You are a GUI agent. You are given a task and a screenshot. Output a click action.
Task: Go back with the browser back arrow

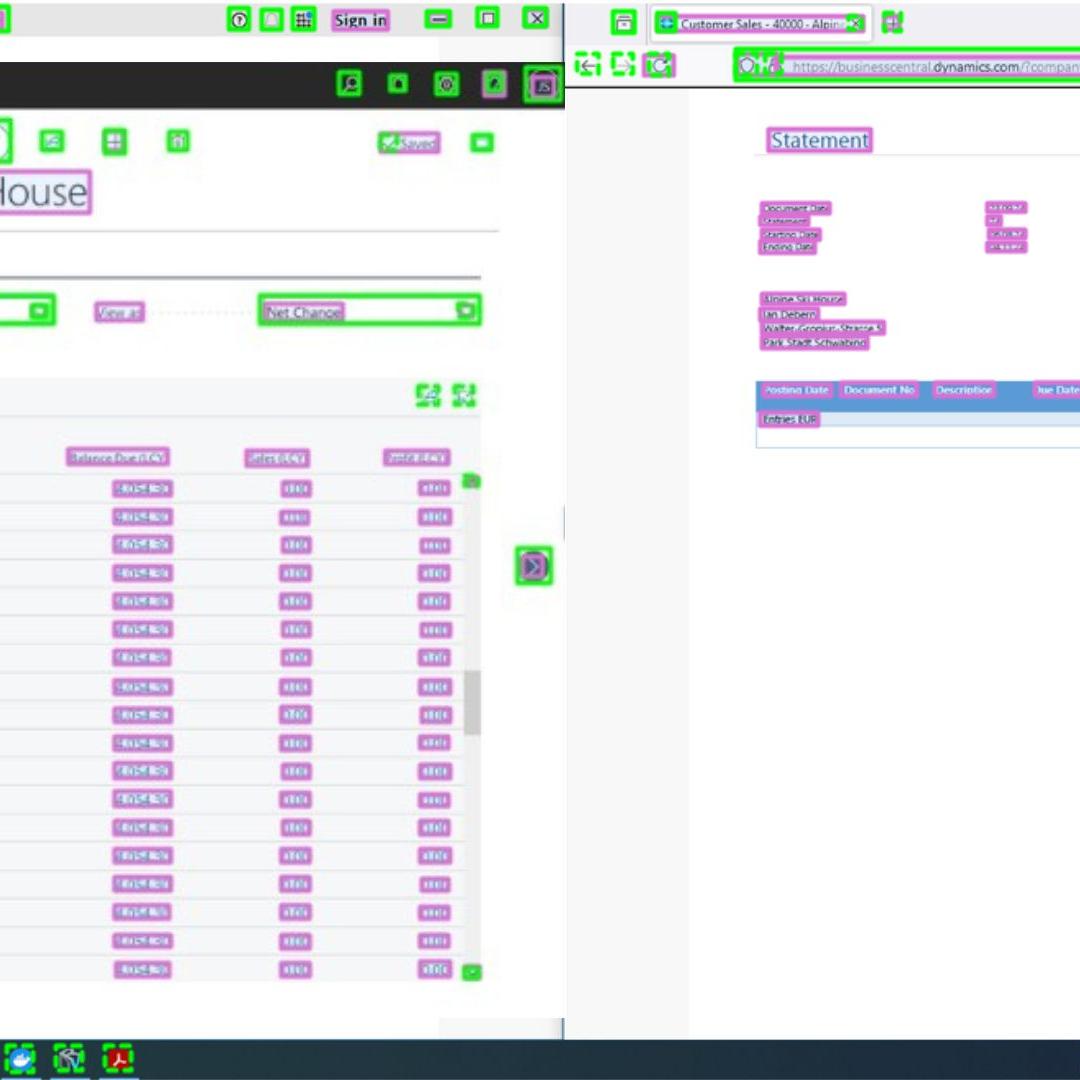589,66
